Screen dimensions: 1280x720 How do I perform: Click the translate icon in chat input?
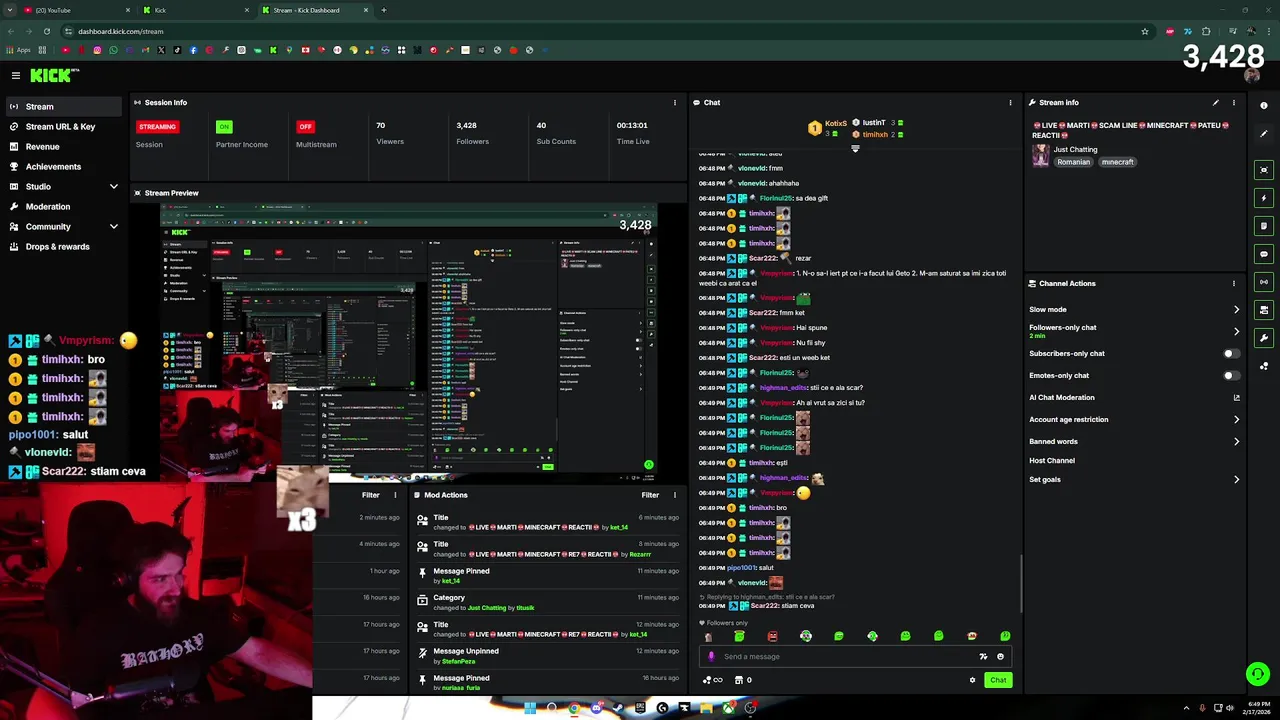tap(983, 657)
